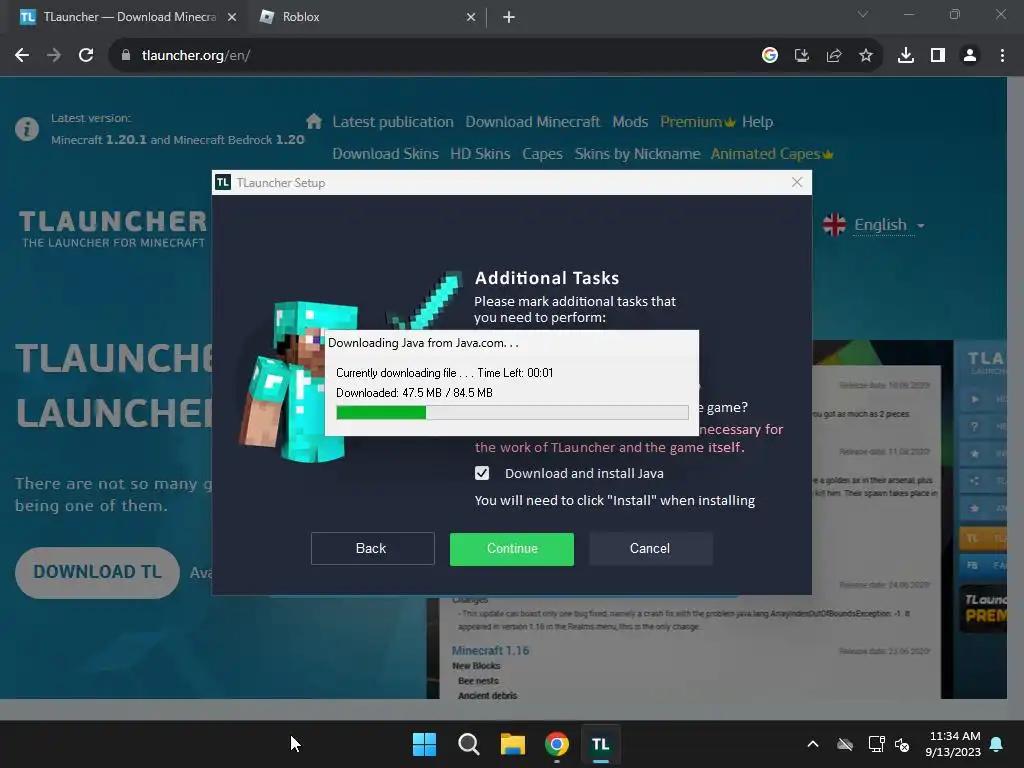Screen dimensions: 1024x768
Task: Click the lock icon in address bar
Action: (126, 56)
